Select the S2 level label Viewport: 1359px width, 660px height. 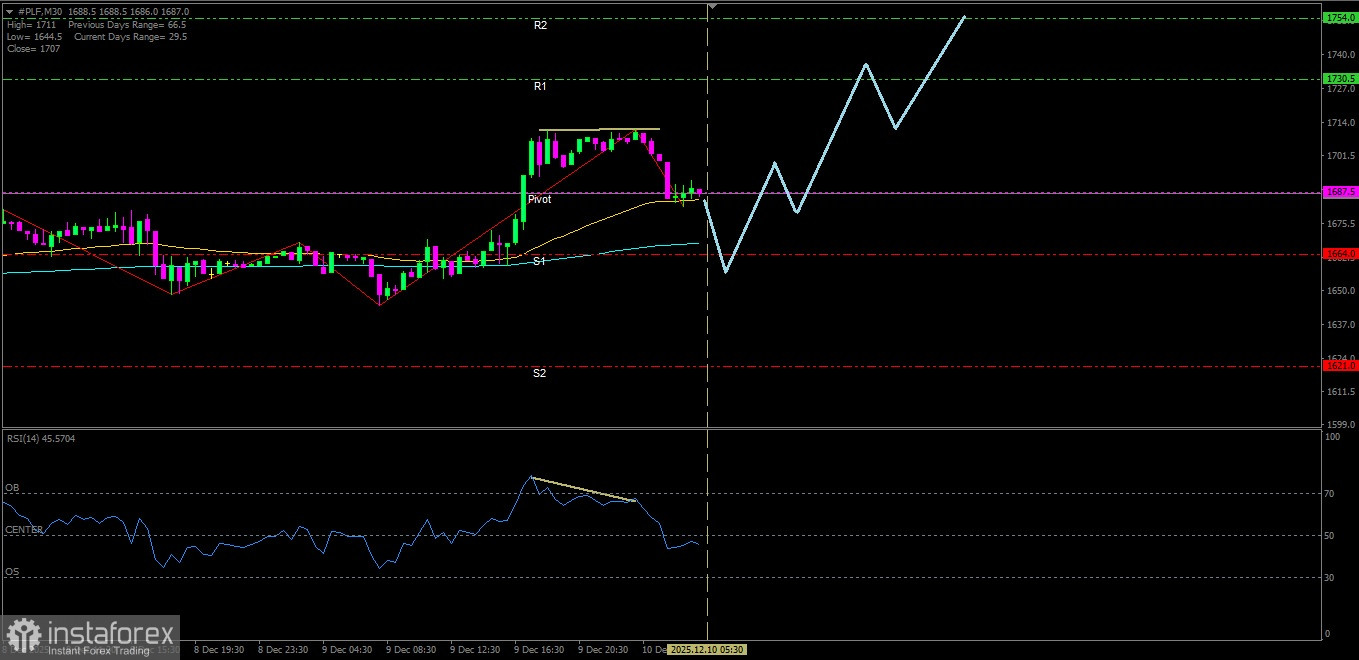click(x=539, y=373)
